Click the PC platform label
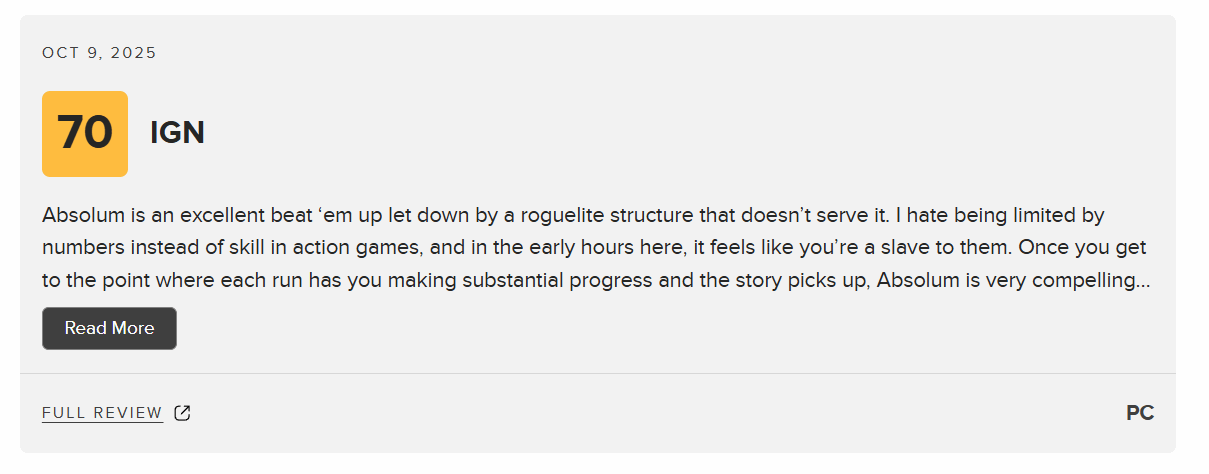 (1140, 413)
